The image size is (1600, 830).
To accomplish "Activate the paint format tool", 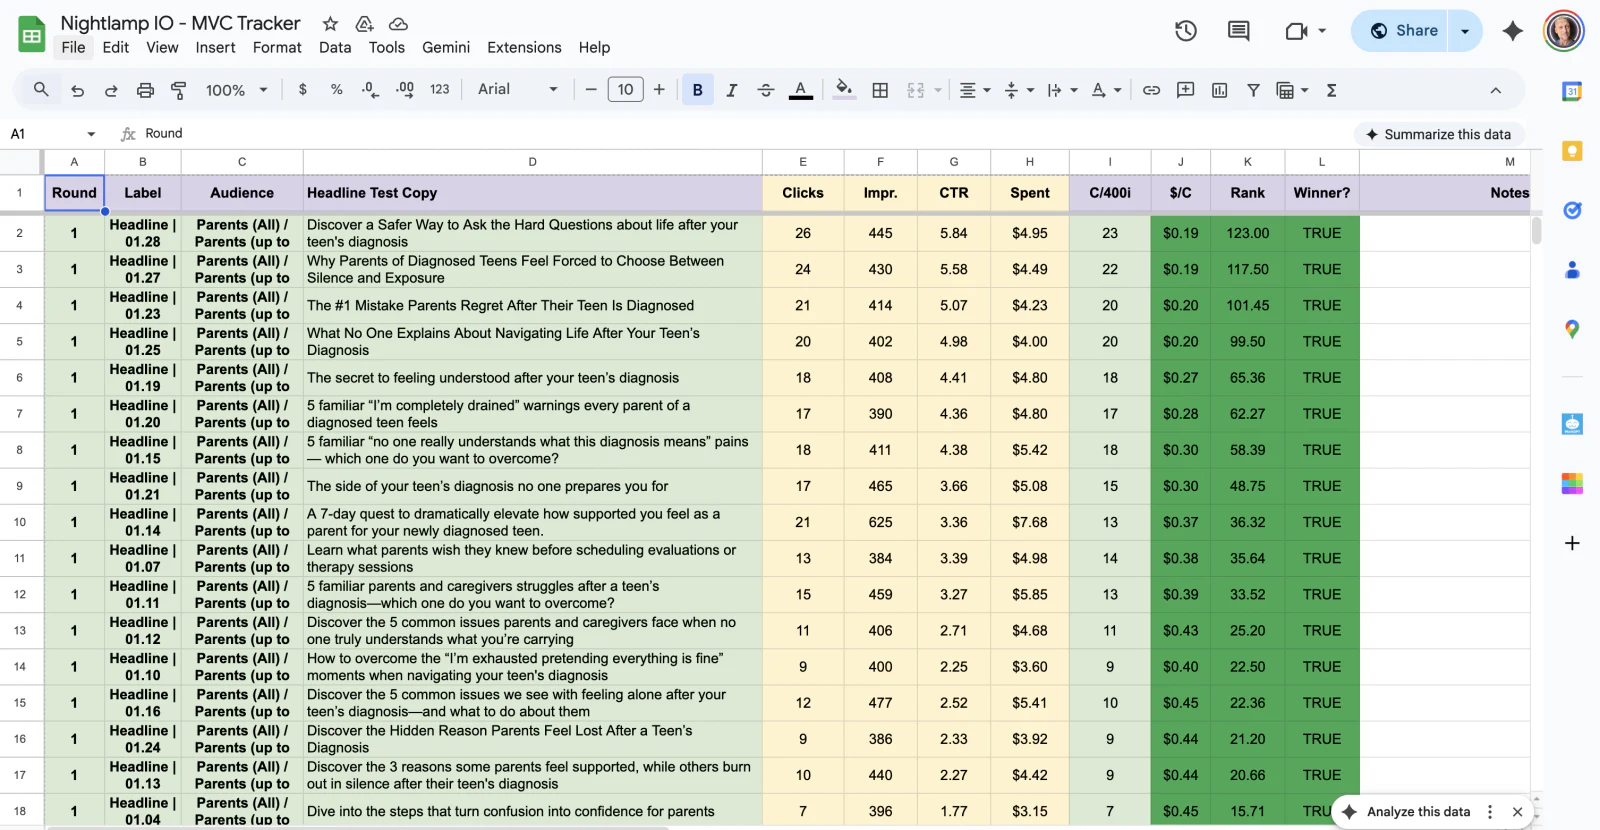I will pyautogui.click(x=179, y=90).
